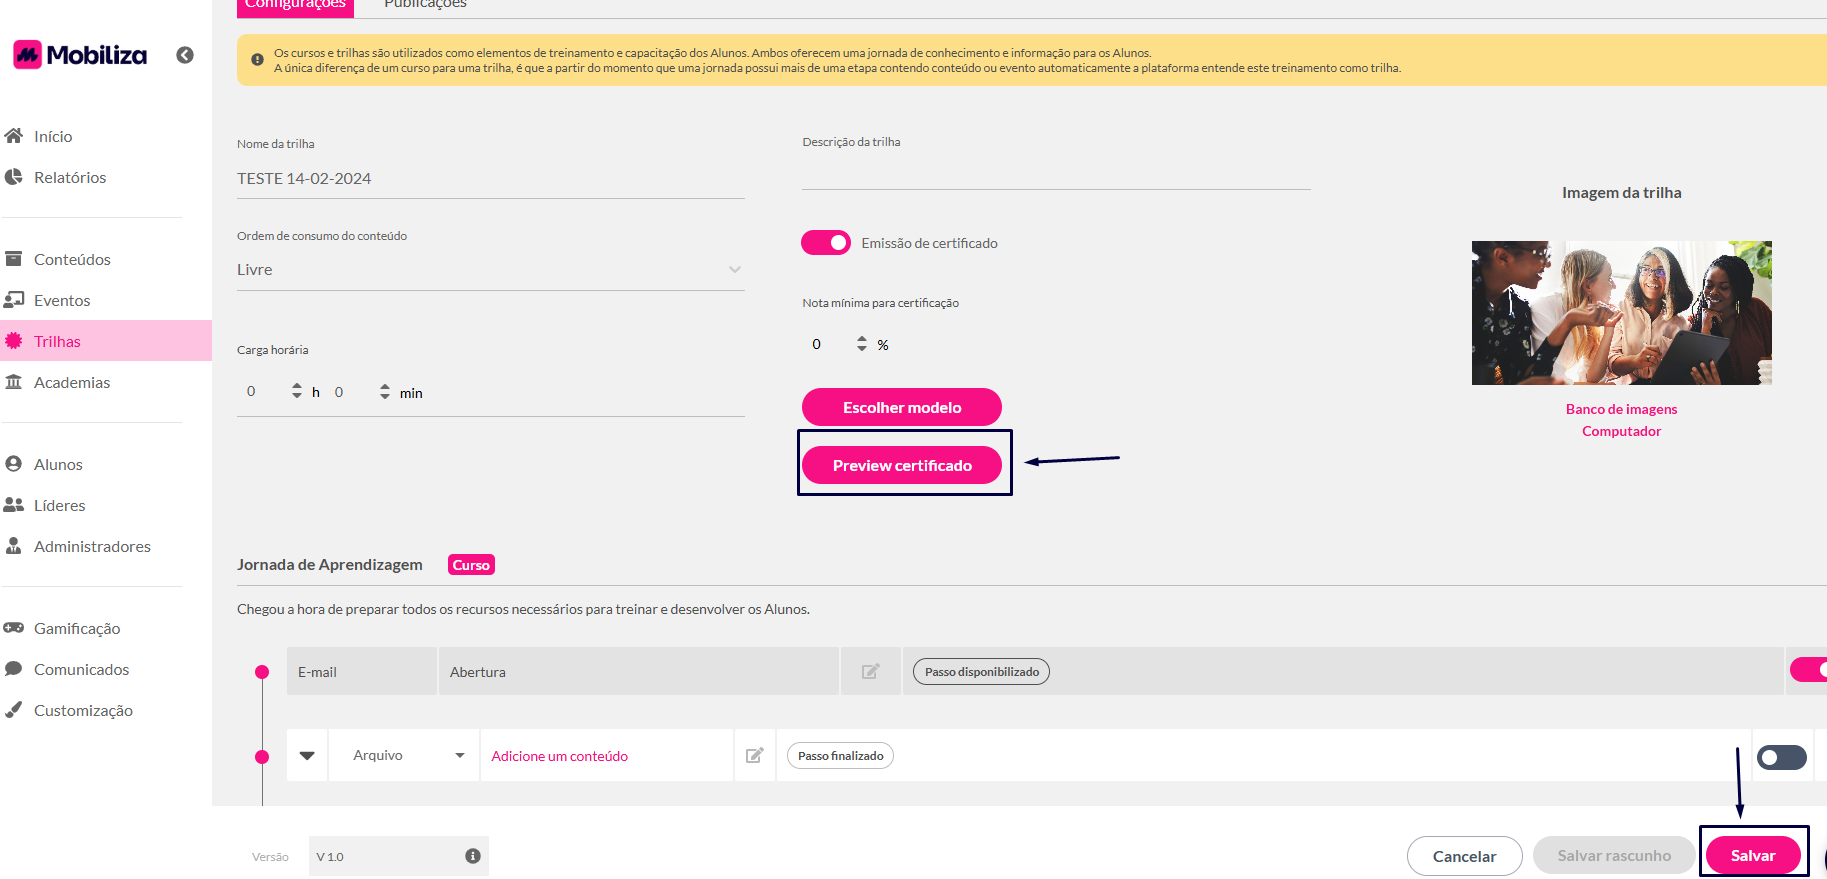The width and height of the screenshot is (1827, 879).
Task: Open Alunos in the sidebar
Action: tap(58, 464)
